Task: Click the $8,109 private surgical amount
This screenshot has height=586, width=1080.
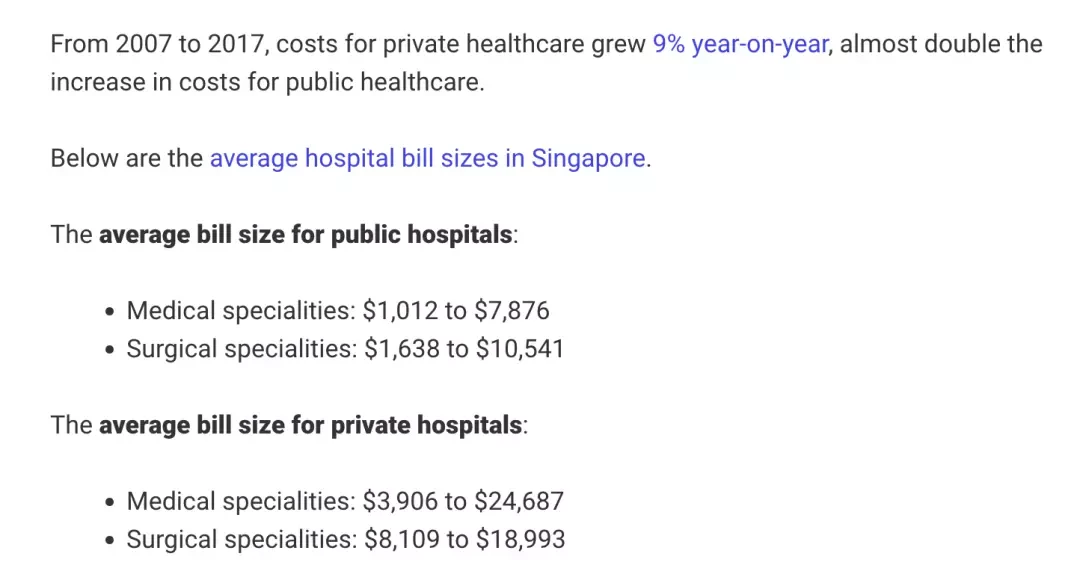Action: point(402,539)
